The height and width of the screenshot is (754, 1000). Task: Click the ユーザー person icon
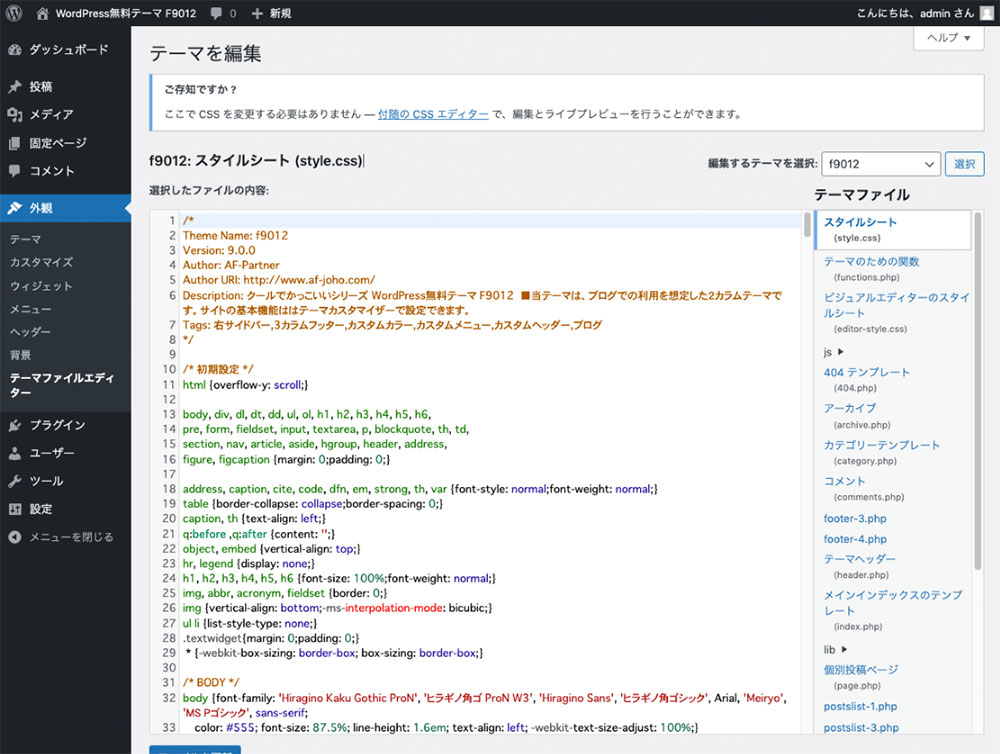15,453
